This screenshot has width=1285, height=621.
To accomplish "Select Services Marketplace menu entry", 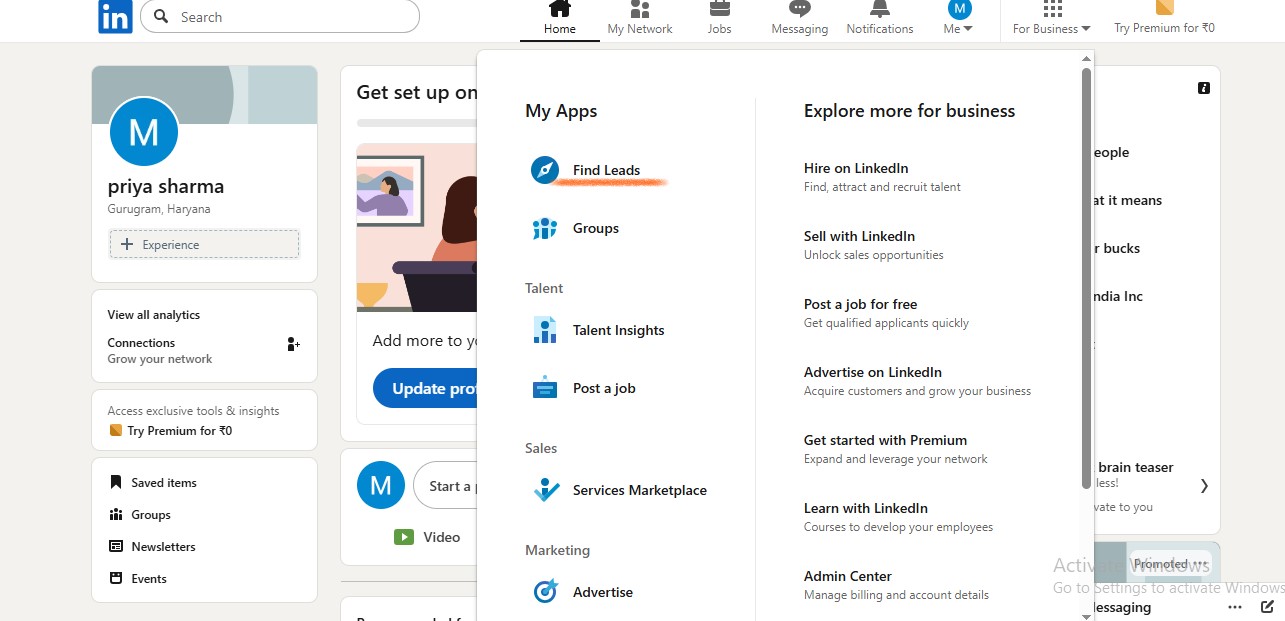I will tap(640, 490).
